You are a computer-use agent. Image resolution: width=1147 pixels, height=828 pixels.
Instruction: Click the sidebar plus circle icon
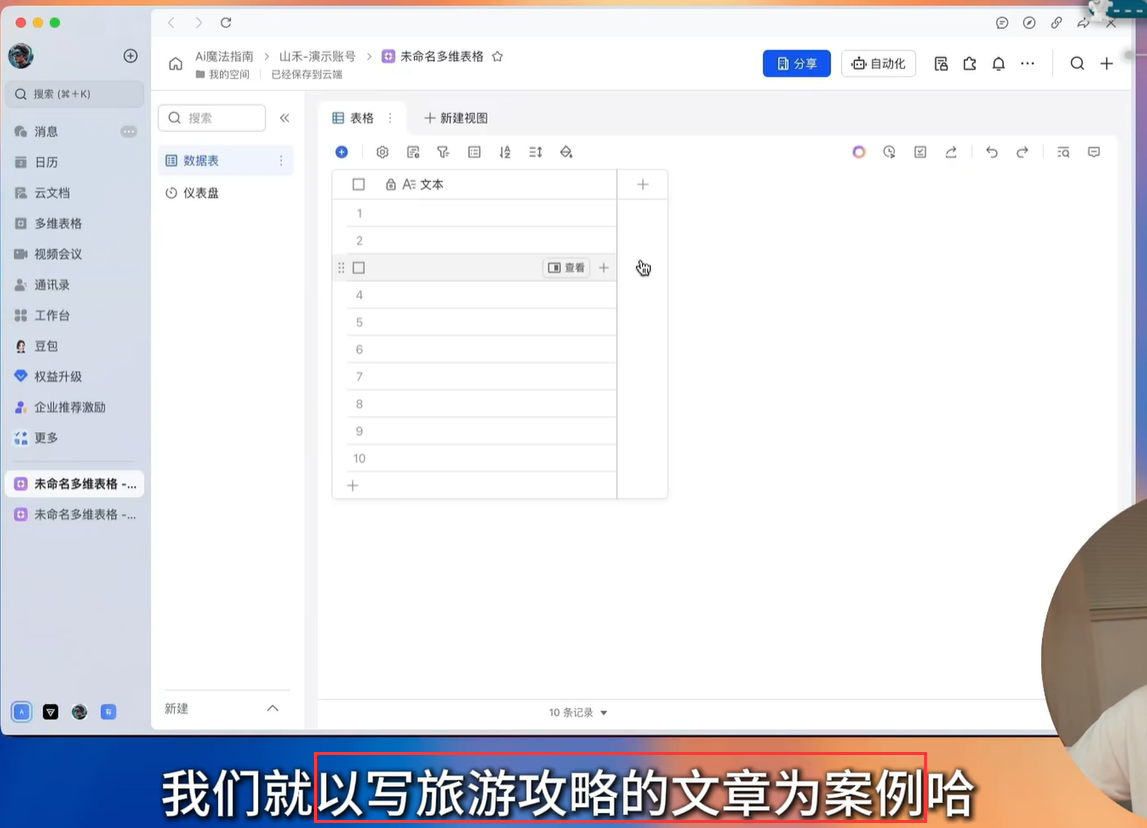click(130, 56)
